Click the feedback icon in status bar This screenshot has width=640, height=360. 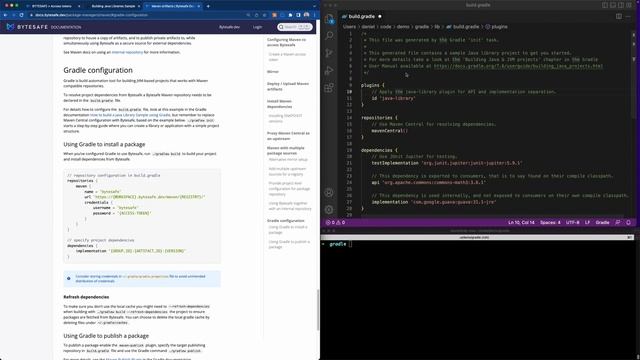tap(618, 222)
